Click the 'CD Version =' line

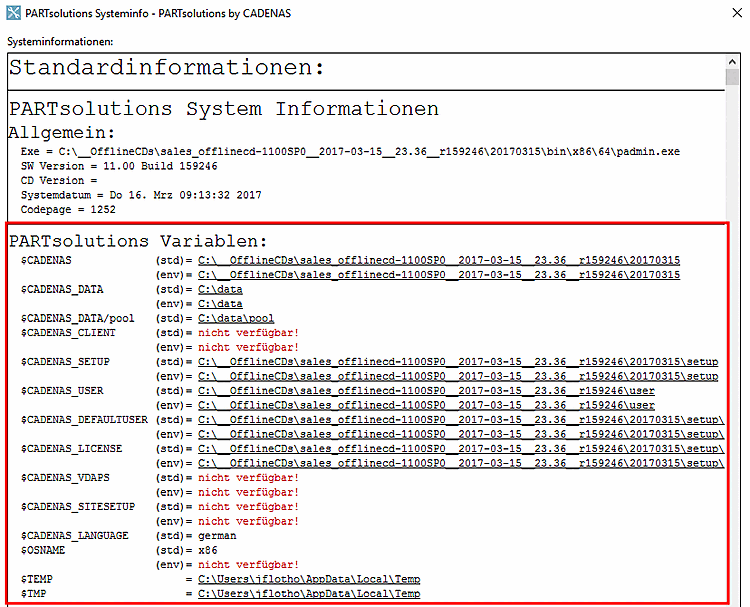(x=59, y=180)
